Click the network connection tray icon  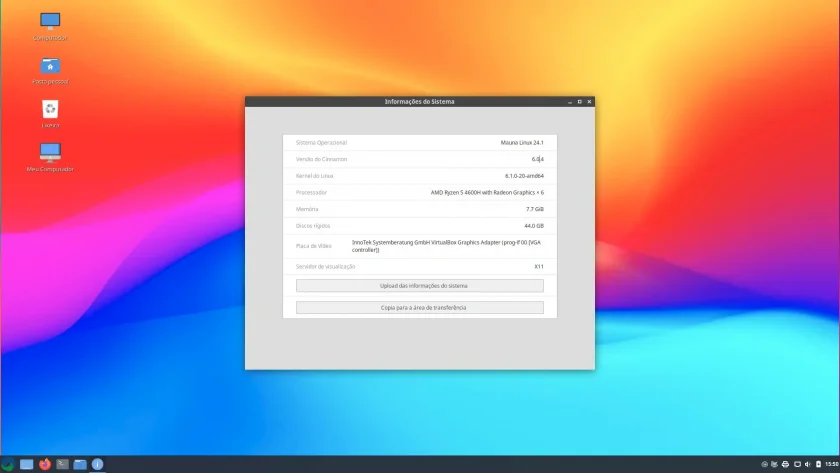pos(797,464)
